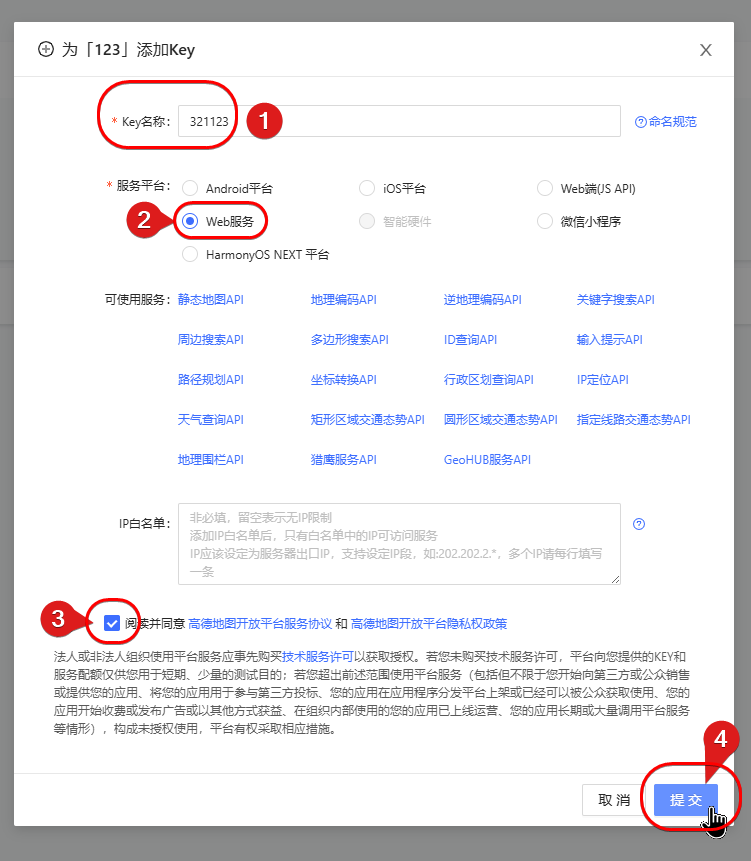Open the 猎鹰服务API link
751x861 pixels.
pyautogui.click(x=344, y=460)
